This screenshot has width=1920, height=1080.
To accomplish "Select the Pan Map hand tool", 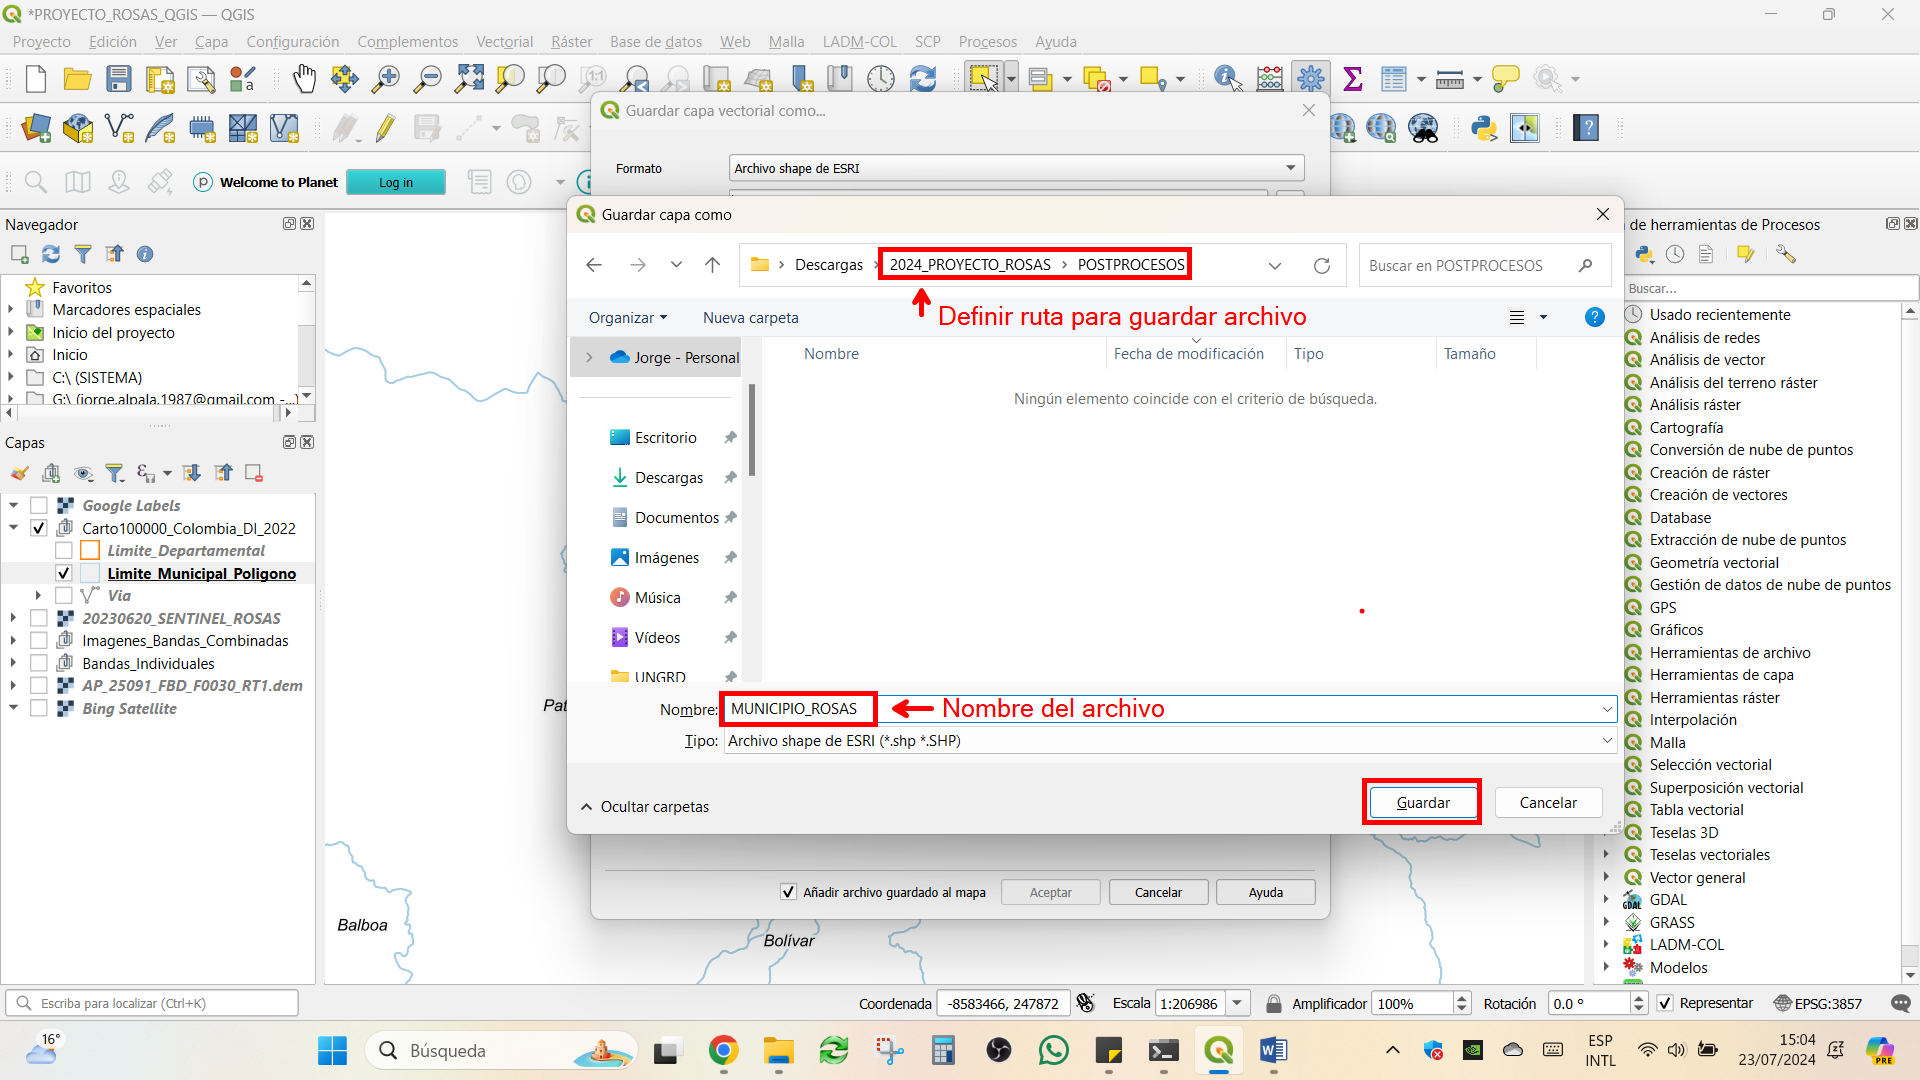I will (304, 78).
